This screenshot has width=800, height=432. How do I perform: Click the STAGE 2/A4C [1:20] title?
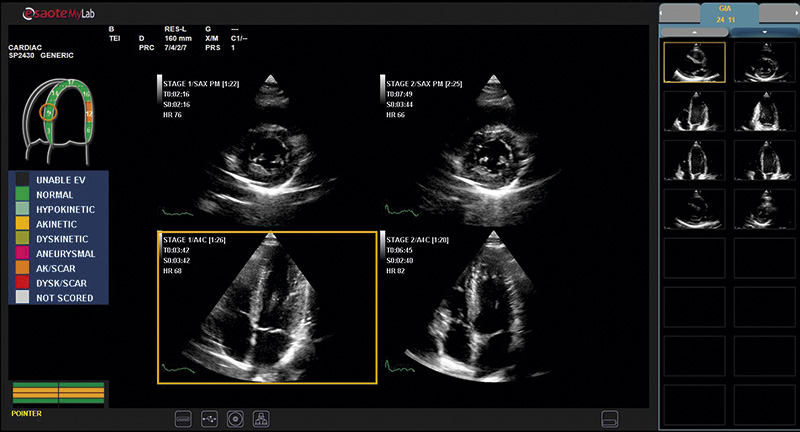pyautogui.click(x=417, y=240)
